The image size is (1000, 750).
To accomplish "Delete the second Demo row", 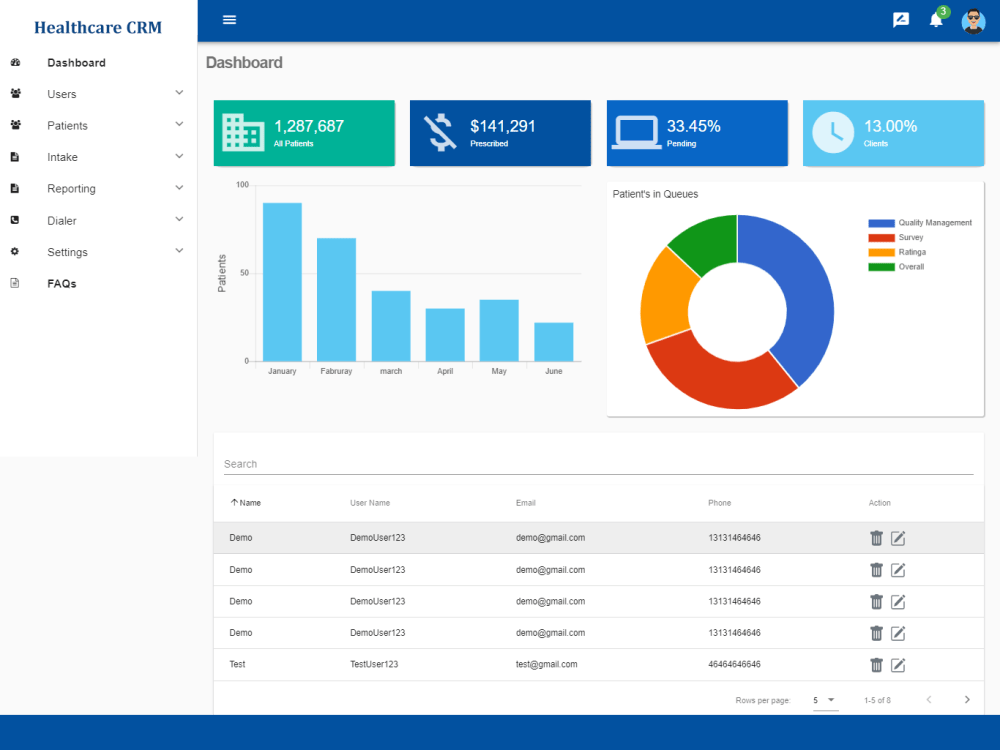I will click(876, 570).
